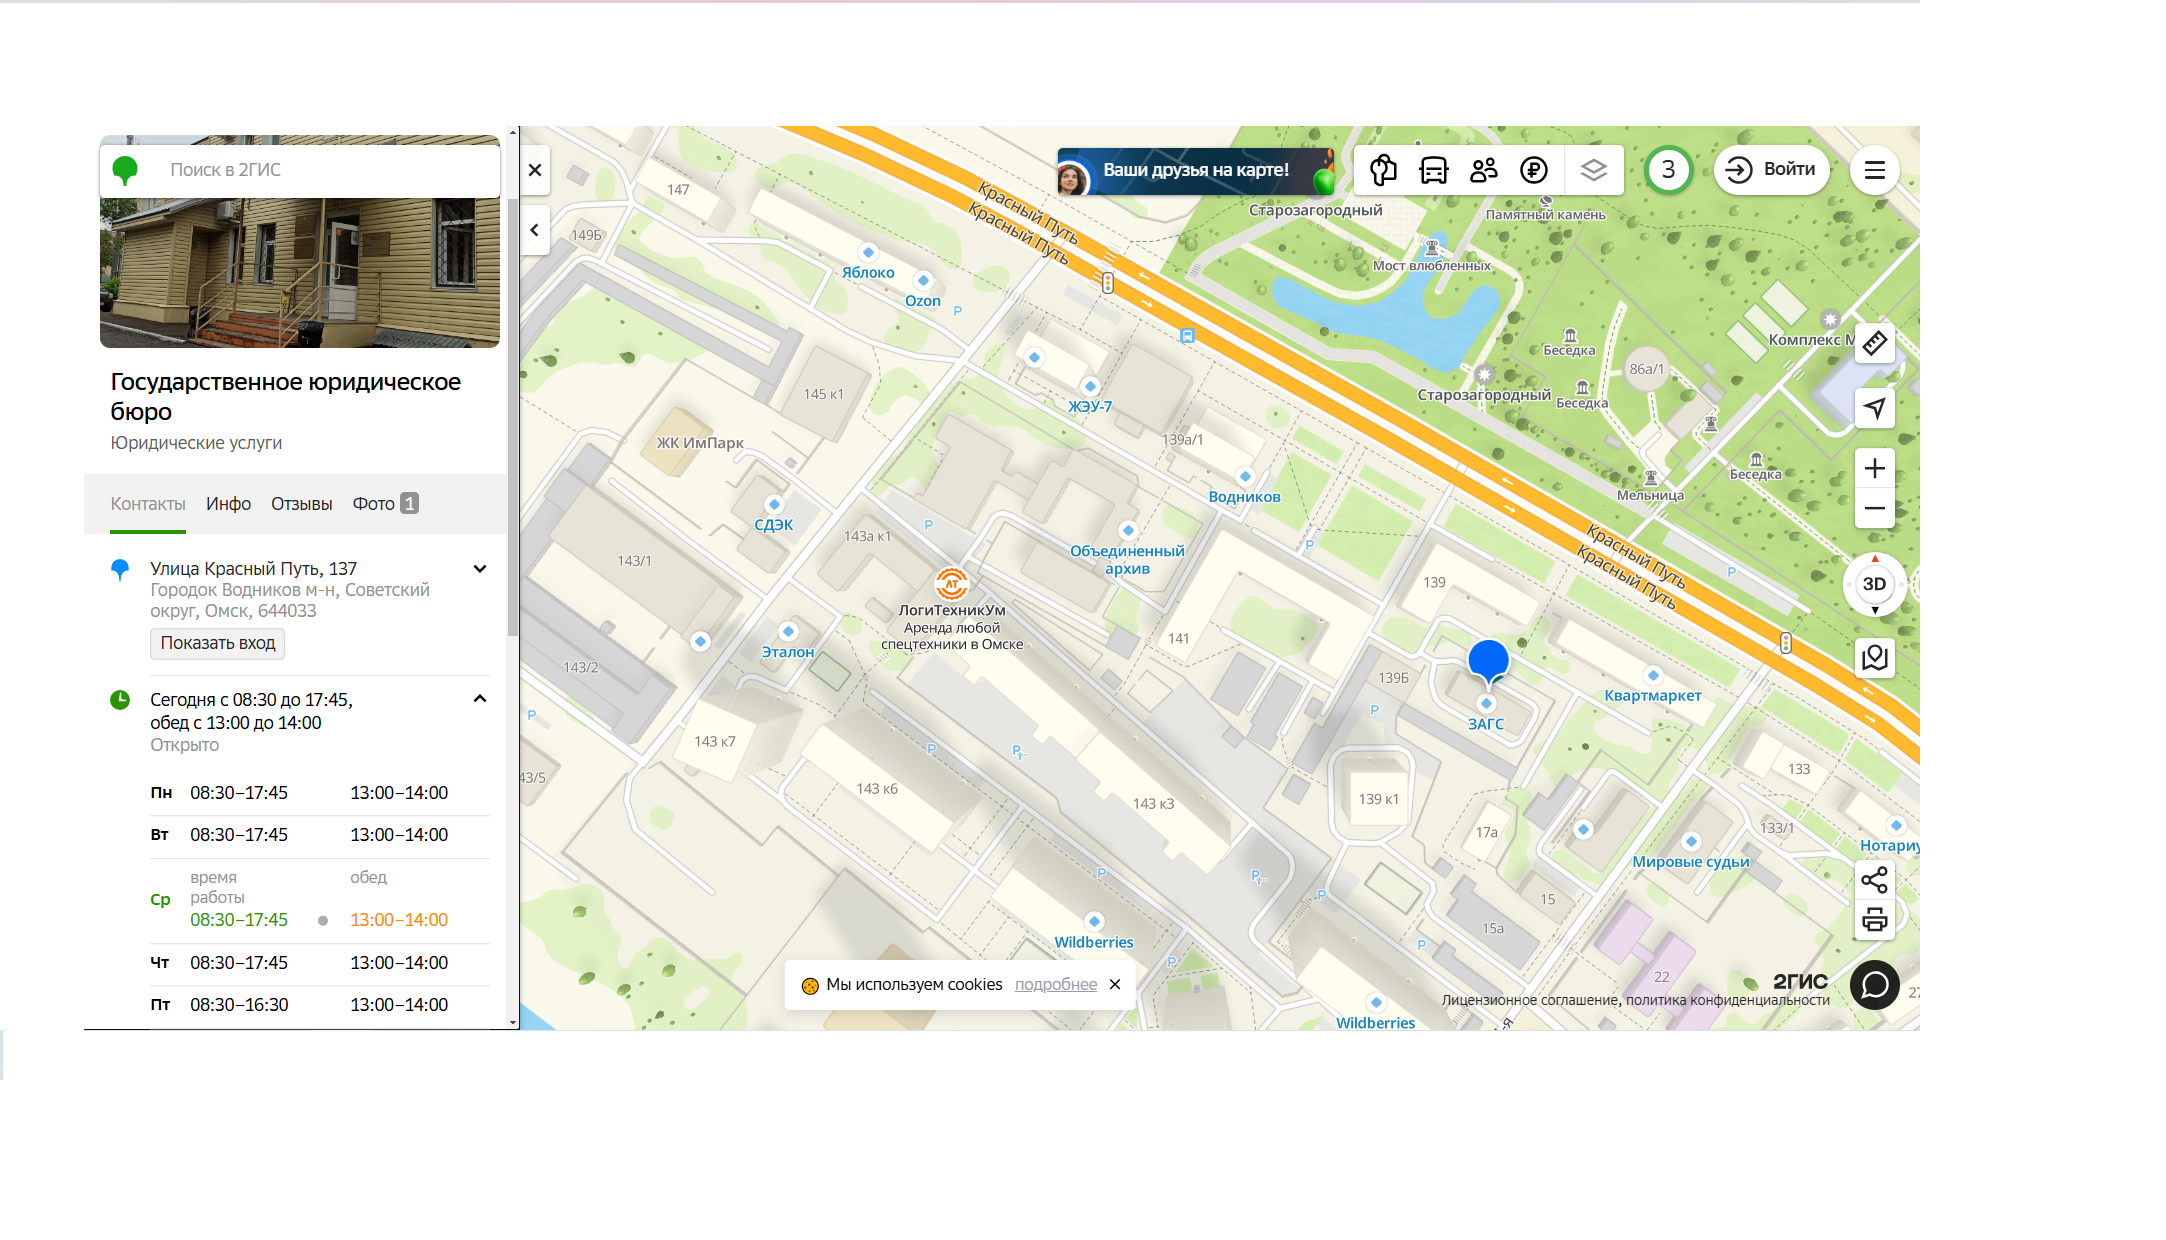Select the Эталон map label

point(788,652)
